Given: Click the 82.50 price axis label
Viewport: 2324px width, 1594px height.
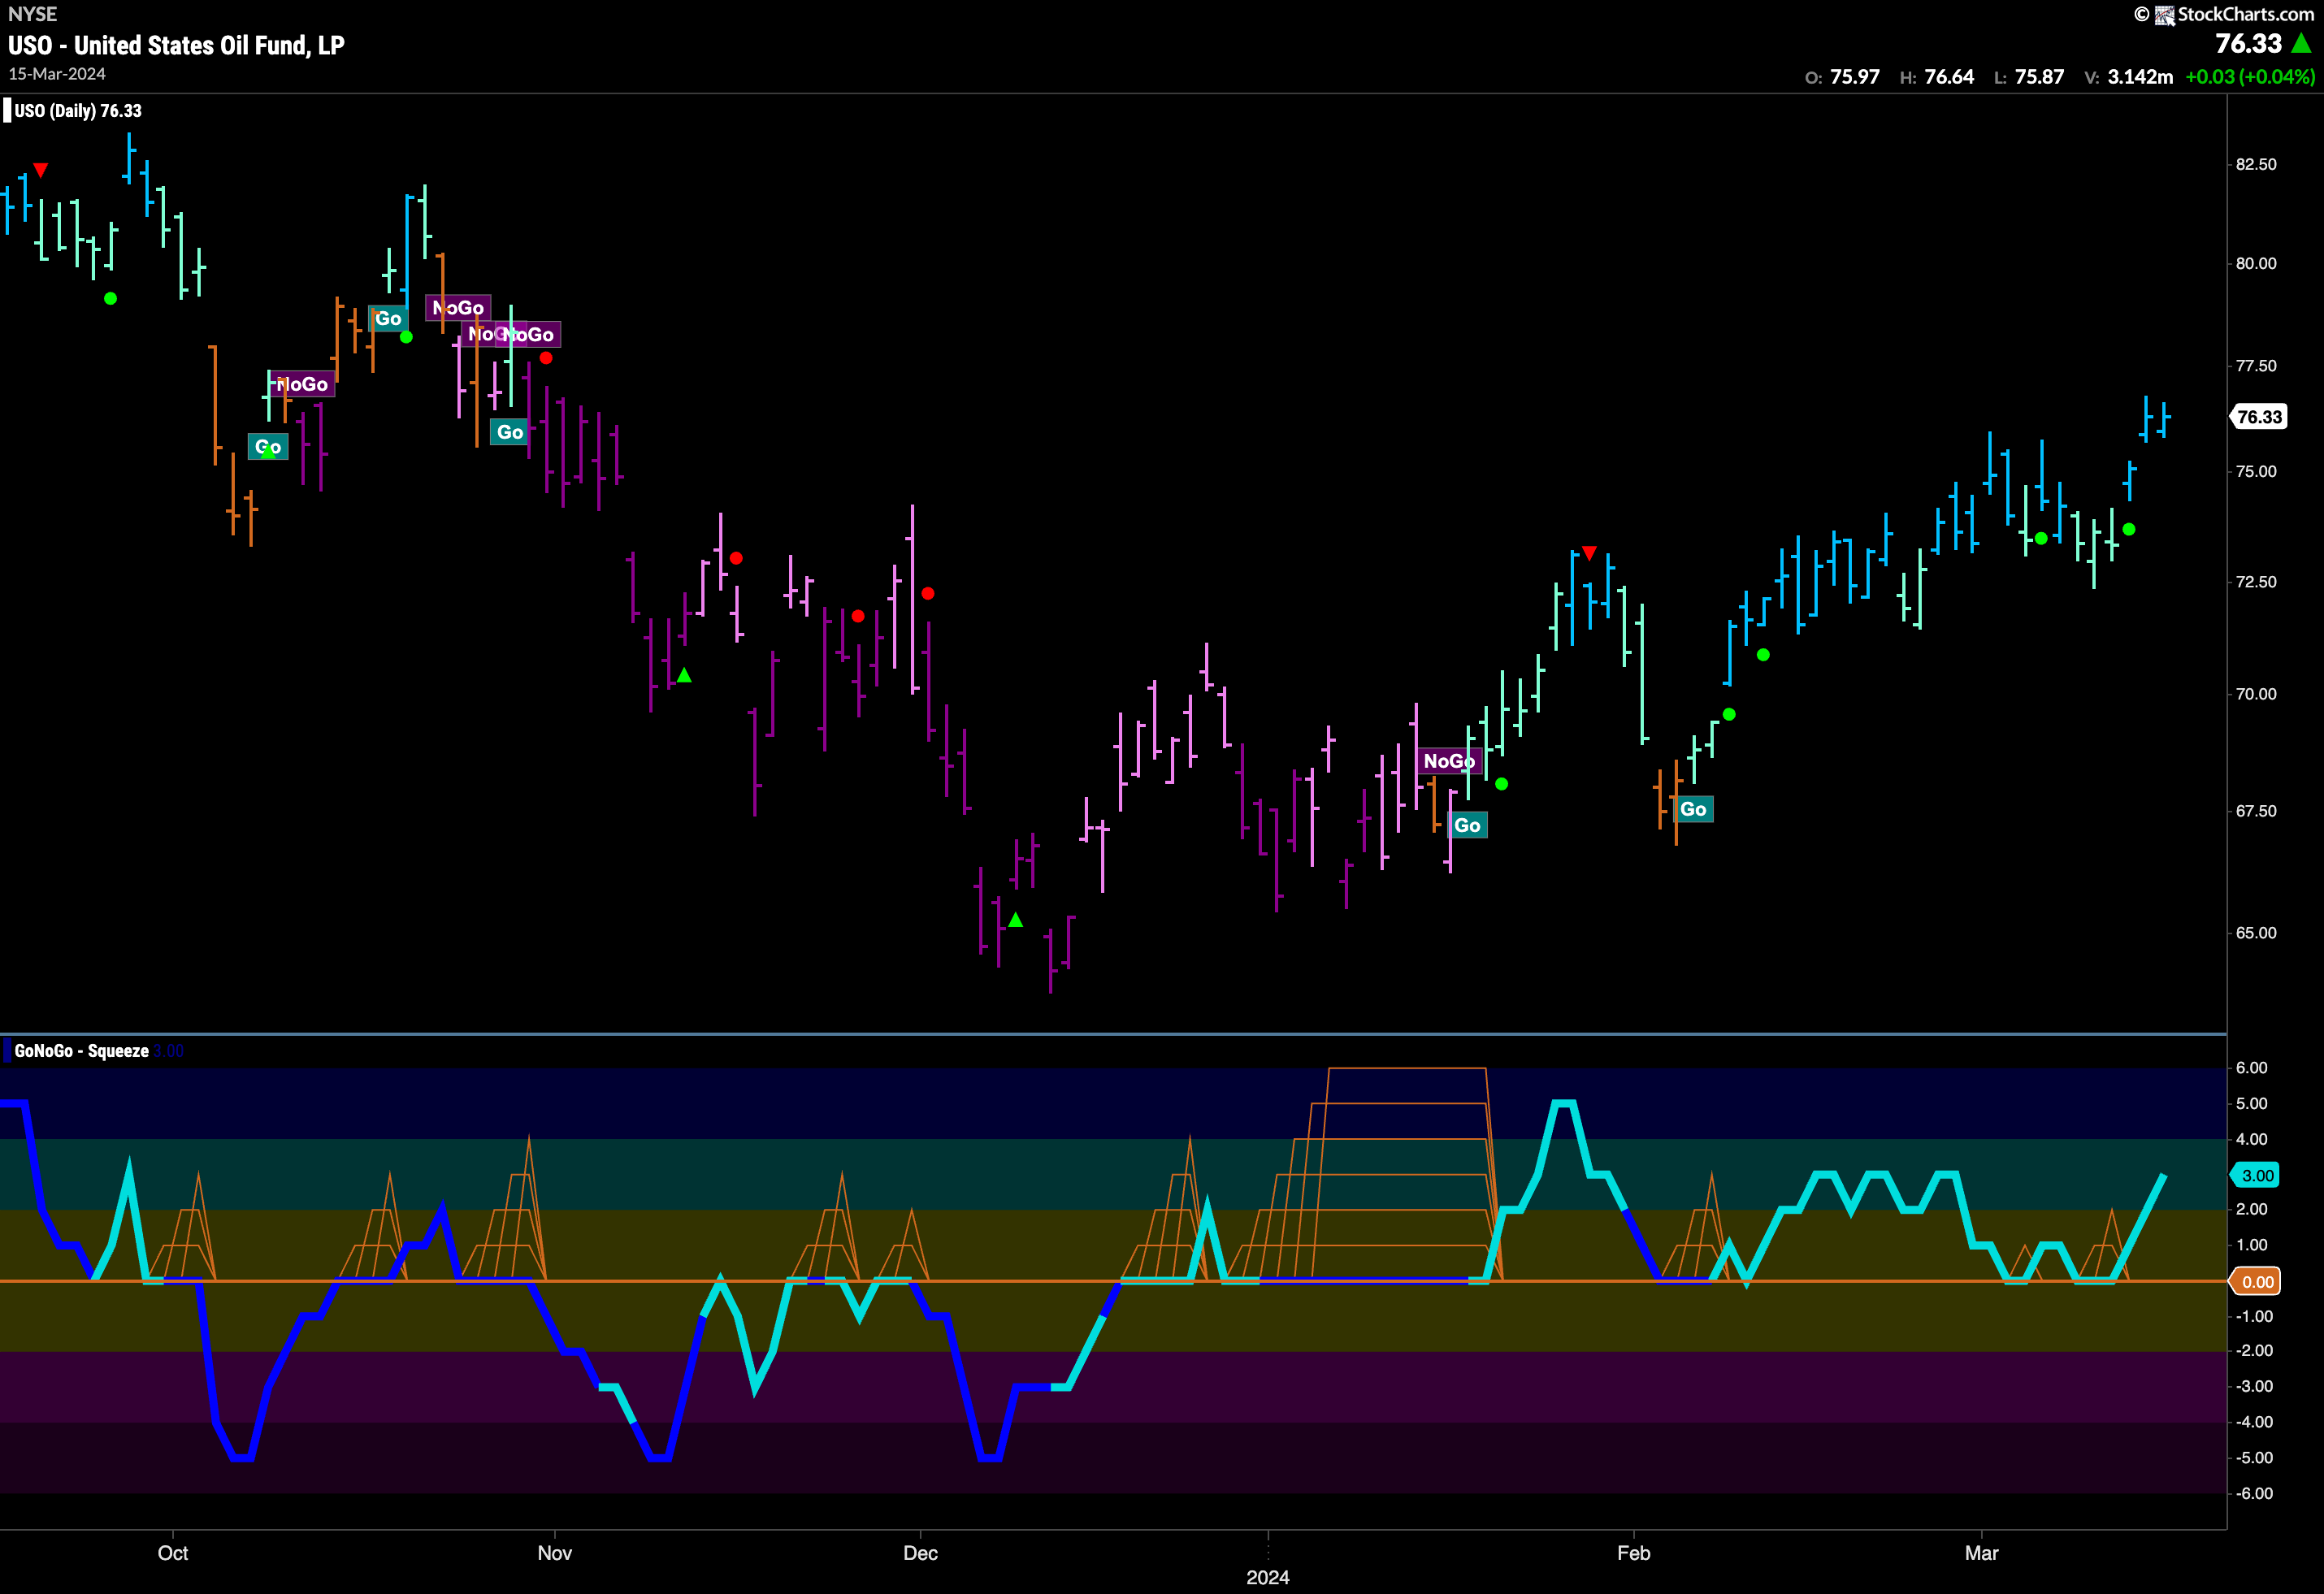Looking at the screenshot, I should 2256,164.
